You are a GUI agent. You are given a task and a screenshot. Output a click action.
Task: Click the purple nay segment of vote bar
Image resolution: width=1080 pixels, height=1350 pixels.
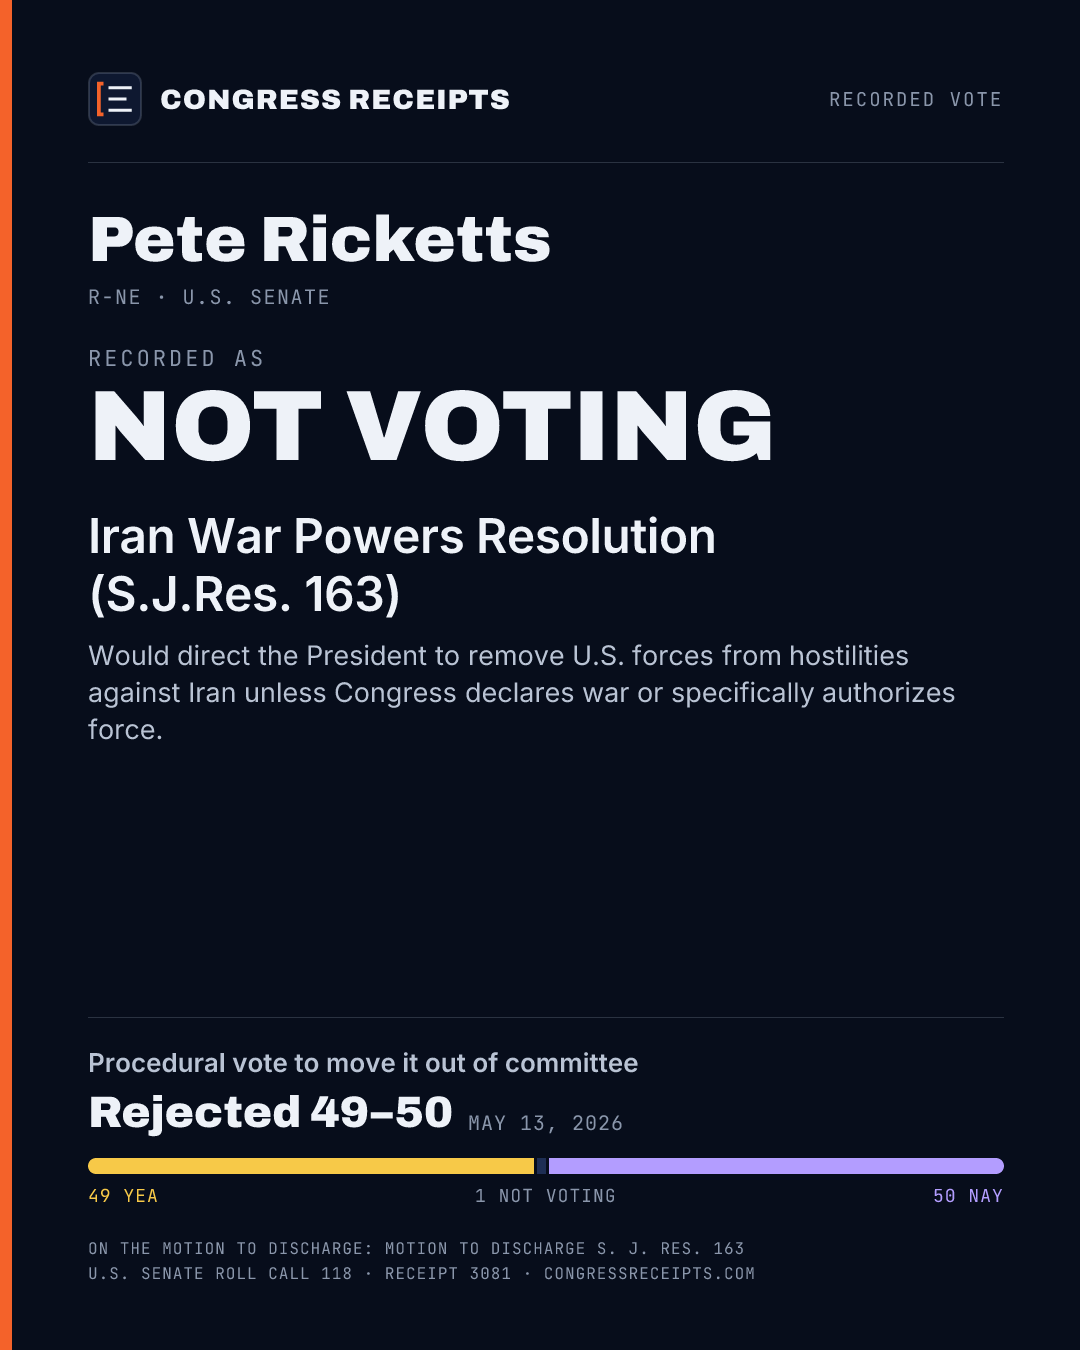776,1166
